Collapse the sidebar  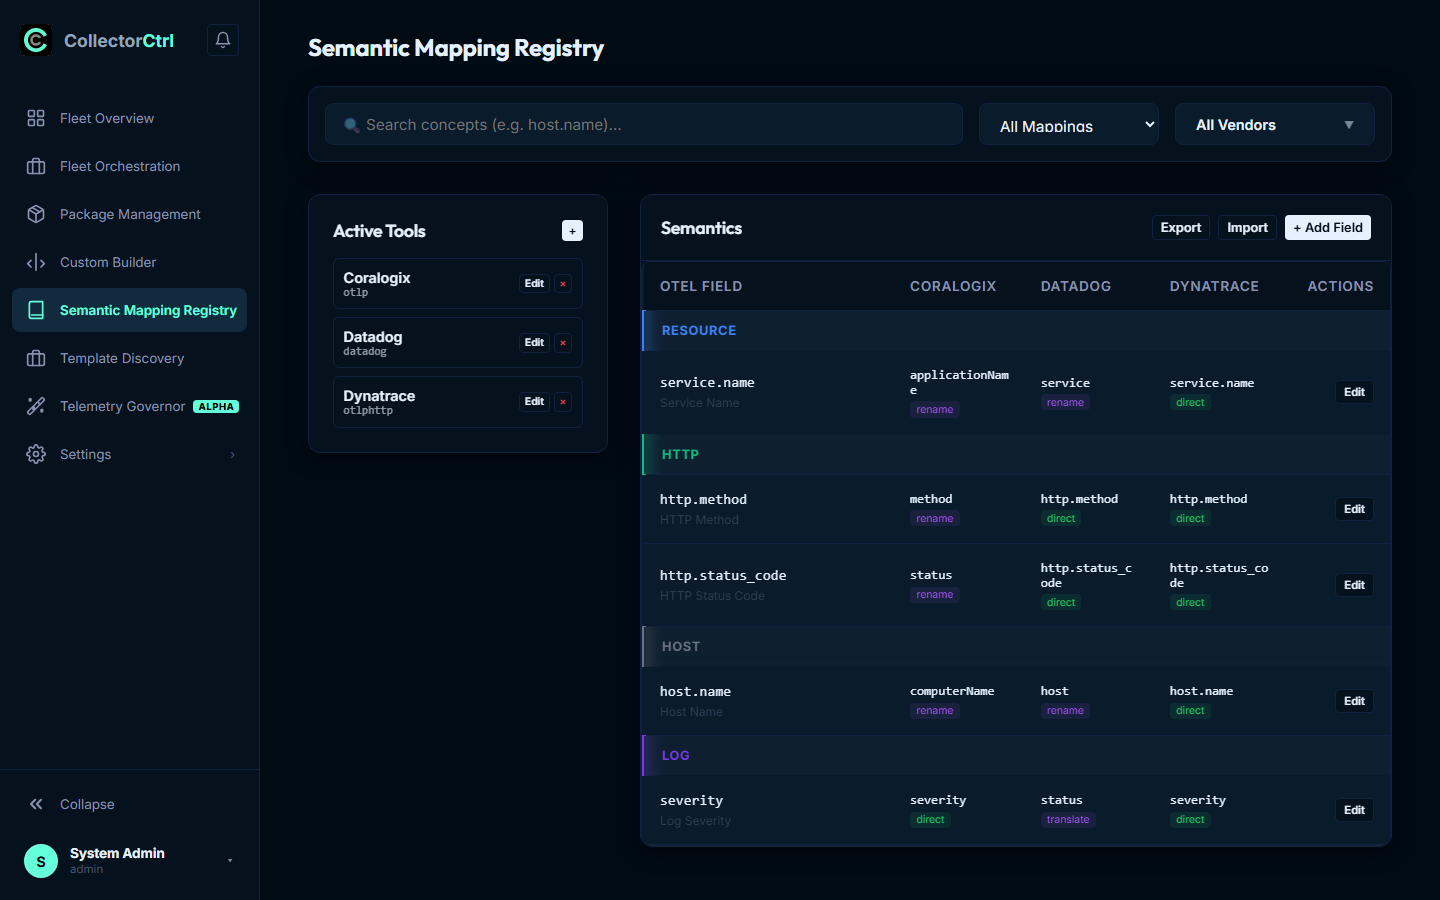pyautogui.click(x=130, y=804)
